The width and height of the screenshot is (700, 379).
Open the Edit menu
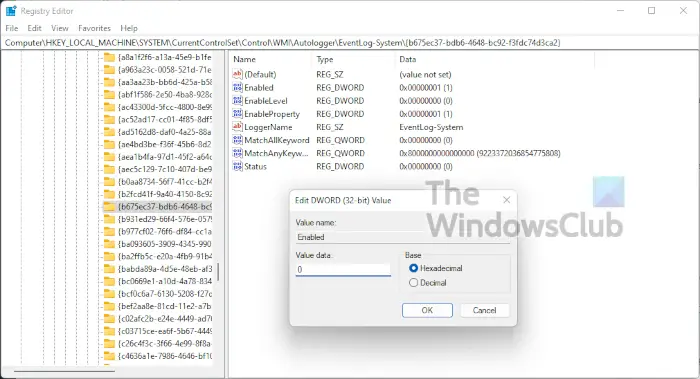point(34,28)
